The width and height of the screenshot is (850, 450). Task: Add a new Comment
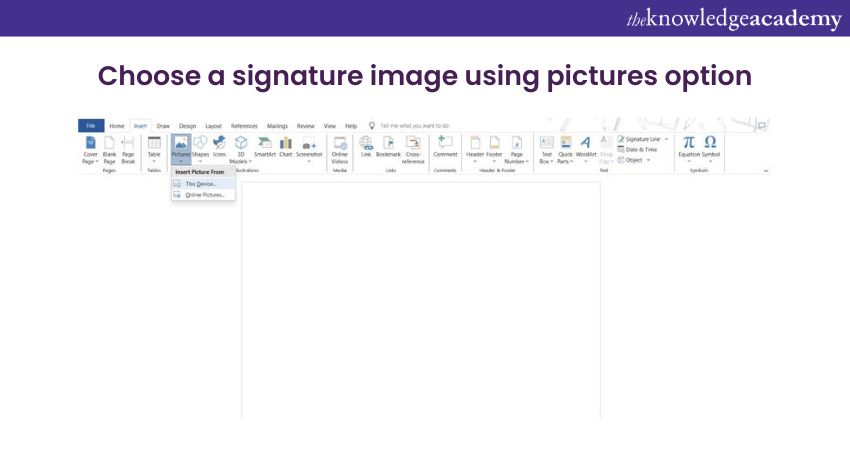pyautogui.click(x=445, y=146)
